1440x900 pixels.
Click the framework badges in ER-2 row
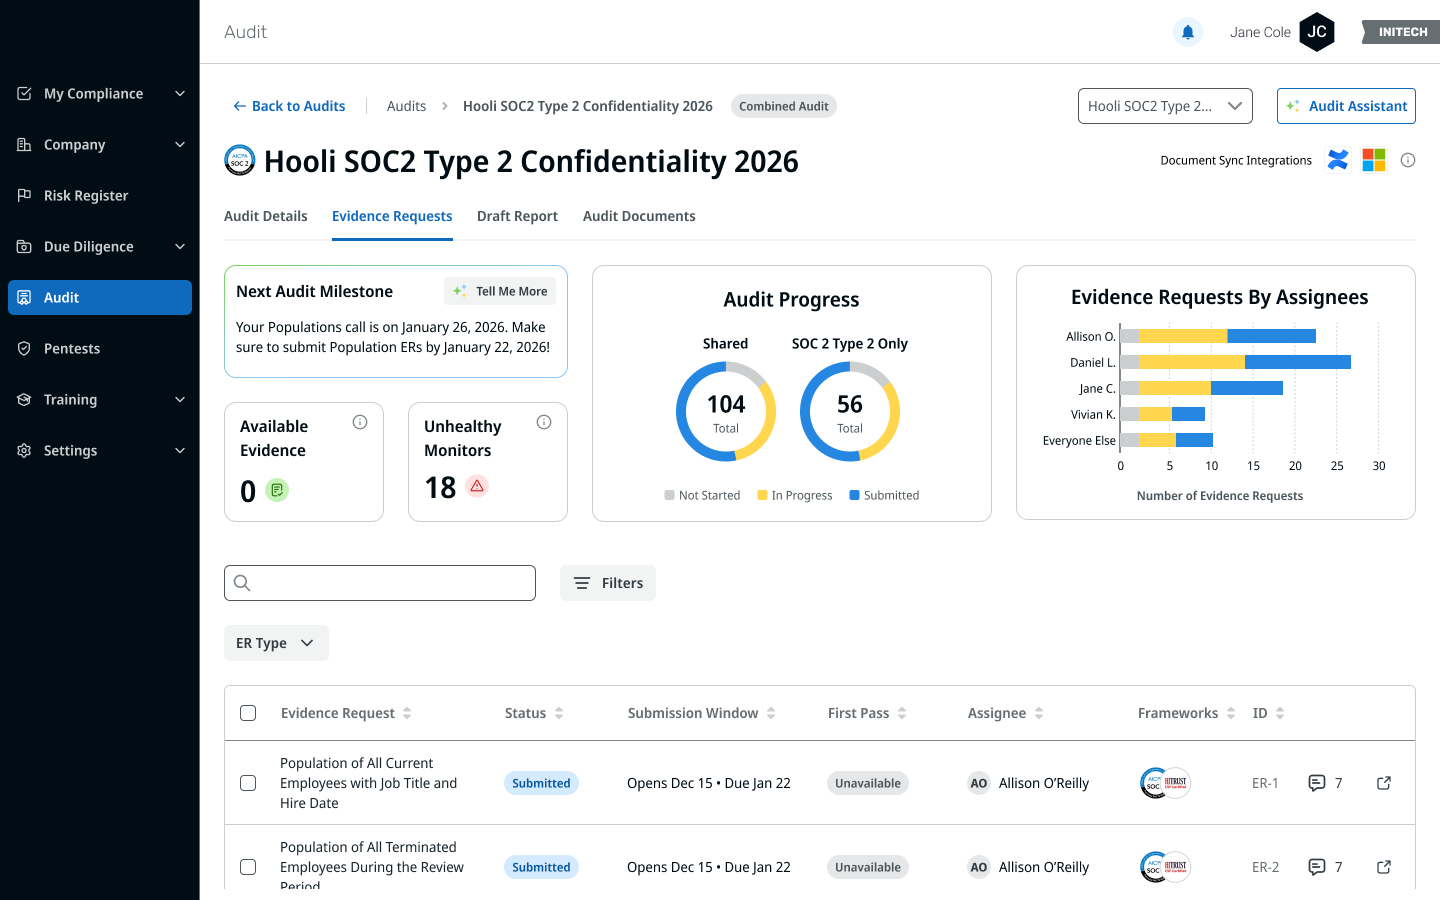click(1165, 867)
